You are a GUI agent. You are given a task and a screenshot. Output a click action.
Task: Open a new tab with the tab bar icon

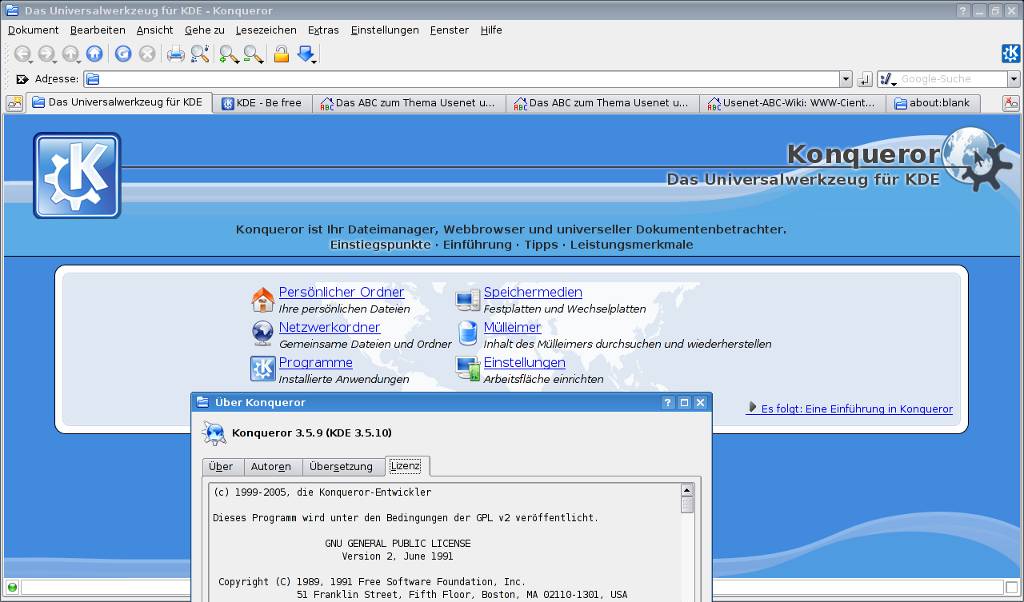coord(14,103)
